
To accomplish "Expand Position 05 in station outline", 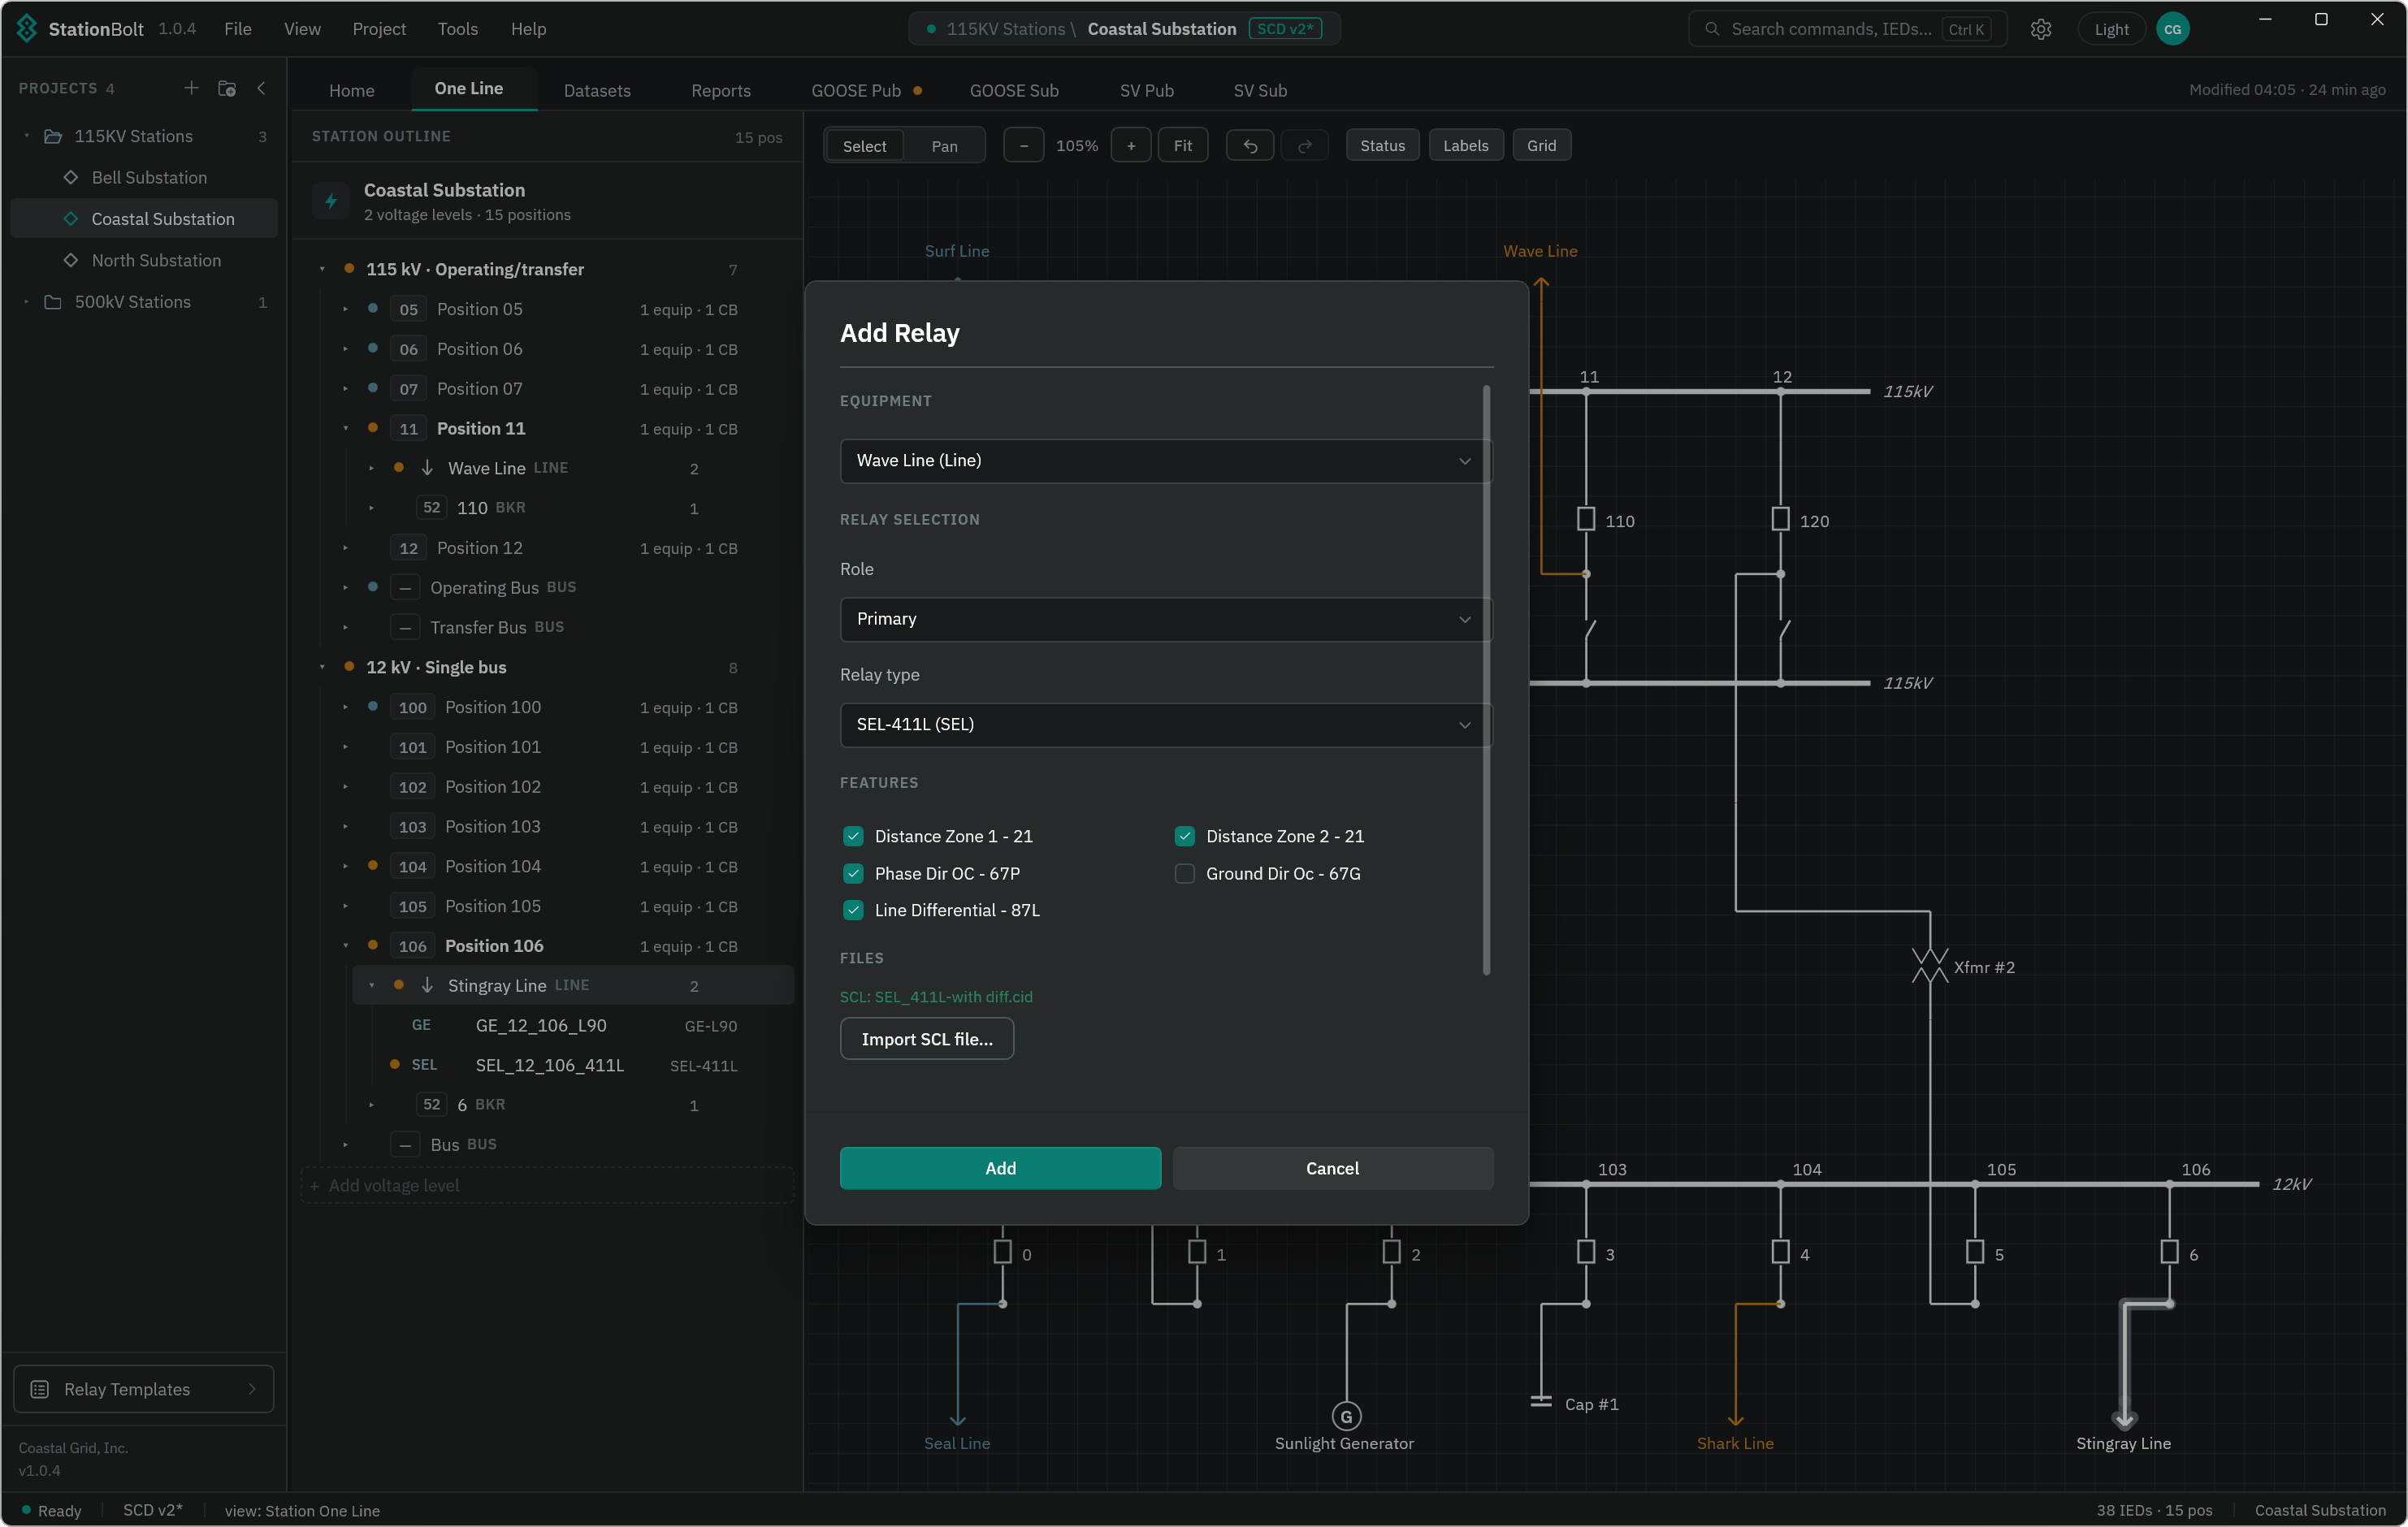I will 346,309.
